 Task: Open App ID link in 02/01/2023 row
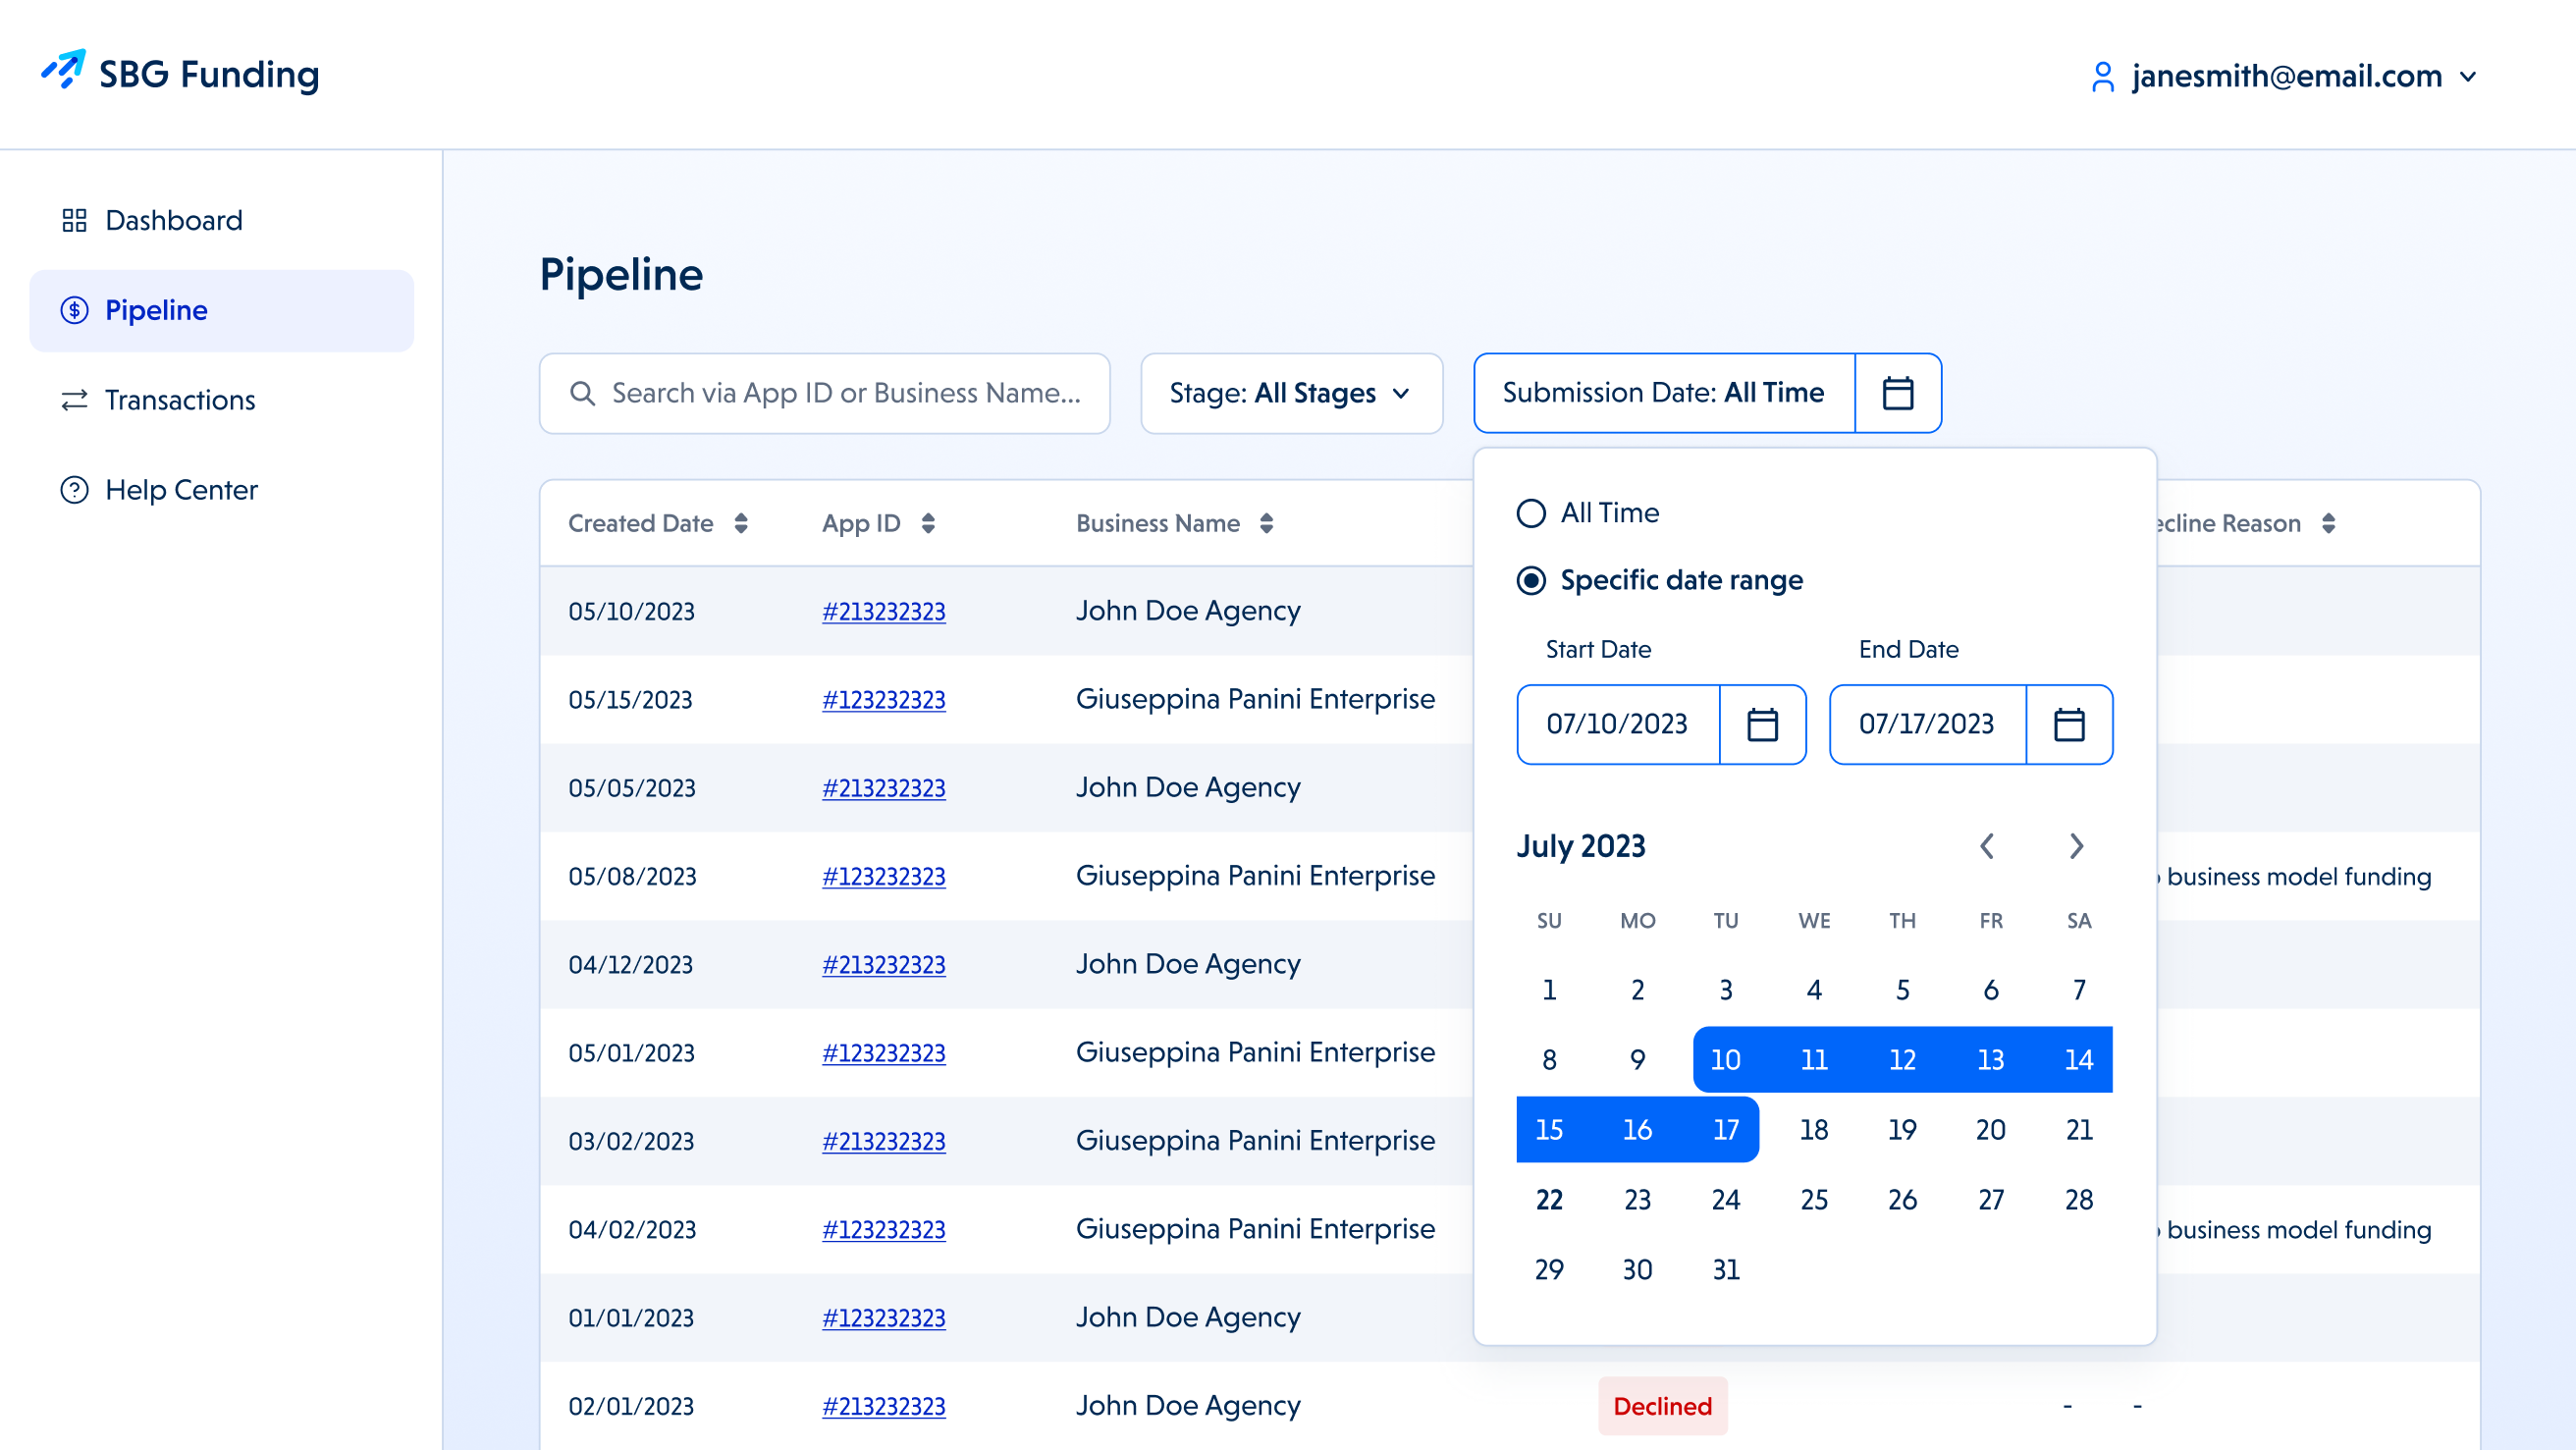coord(883,1406)
